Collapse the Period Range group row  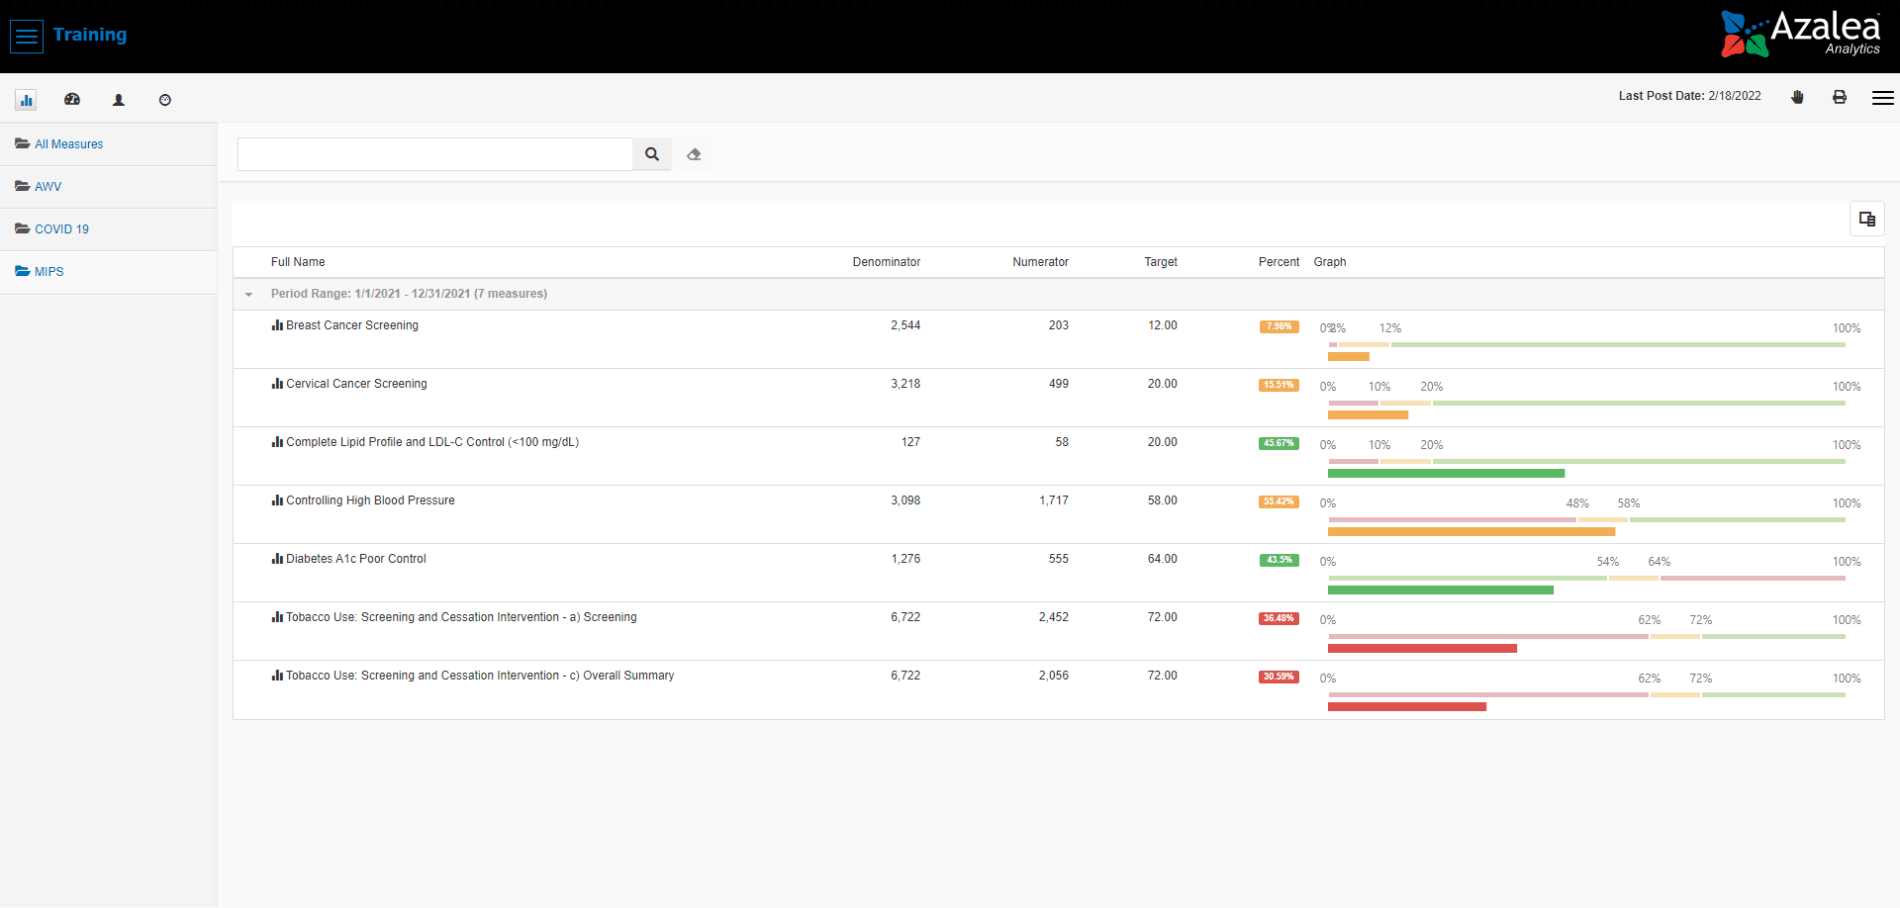[x=249, y=294]
